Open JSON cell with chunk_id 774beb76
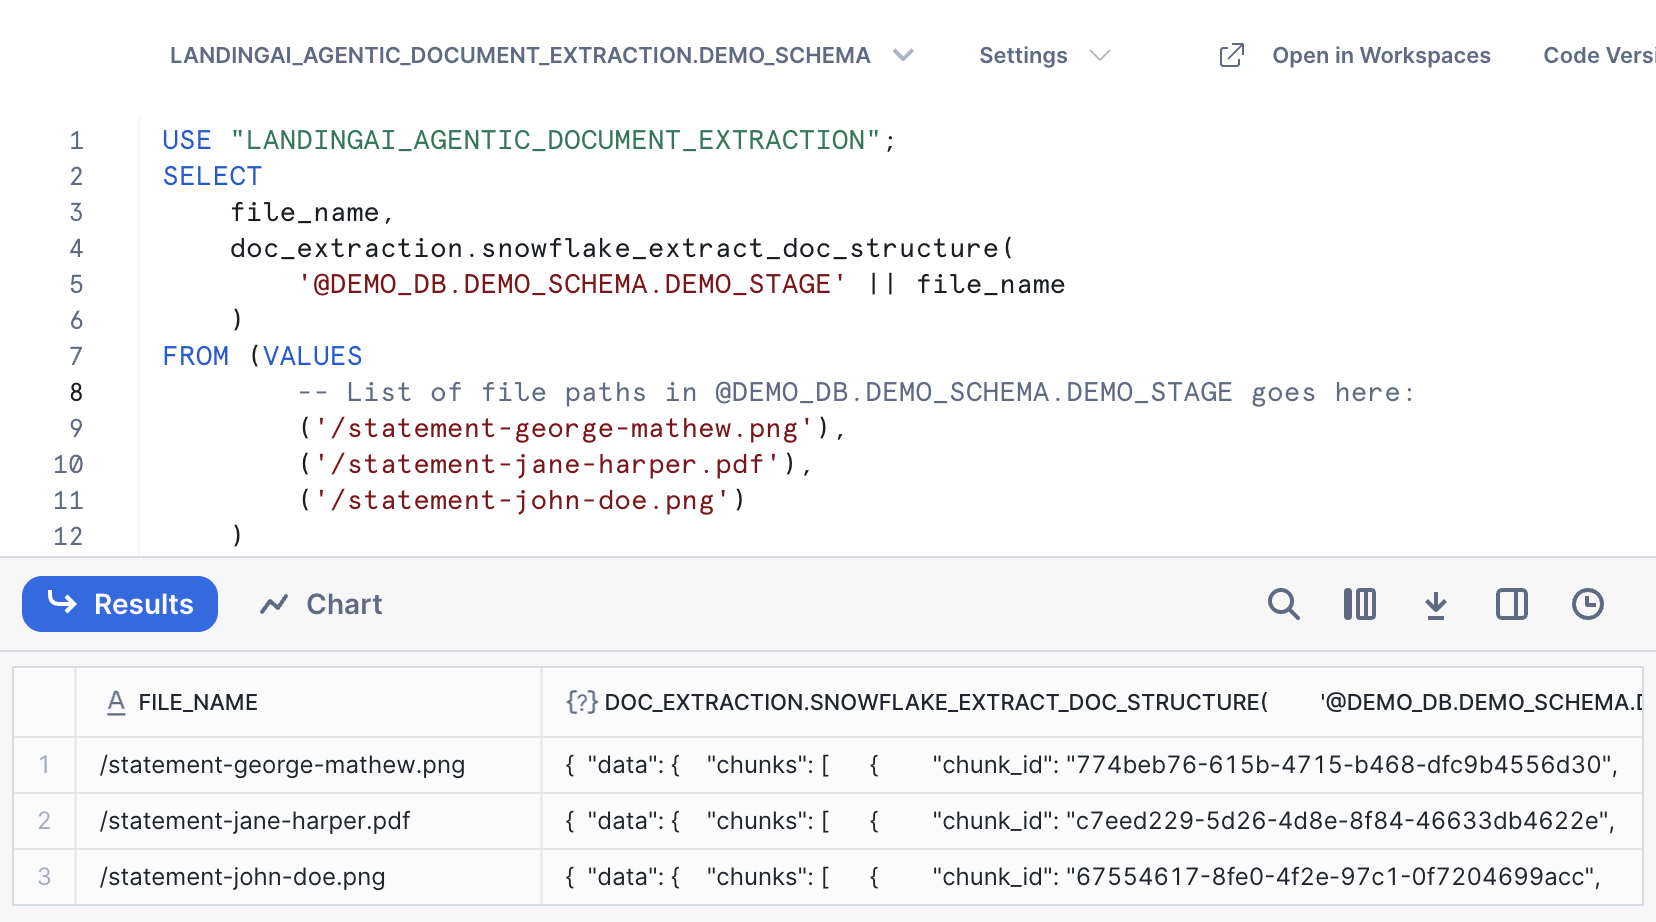The height and width of the screenshot is (922, 1656). 1092,765
